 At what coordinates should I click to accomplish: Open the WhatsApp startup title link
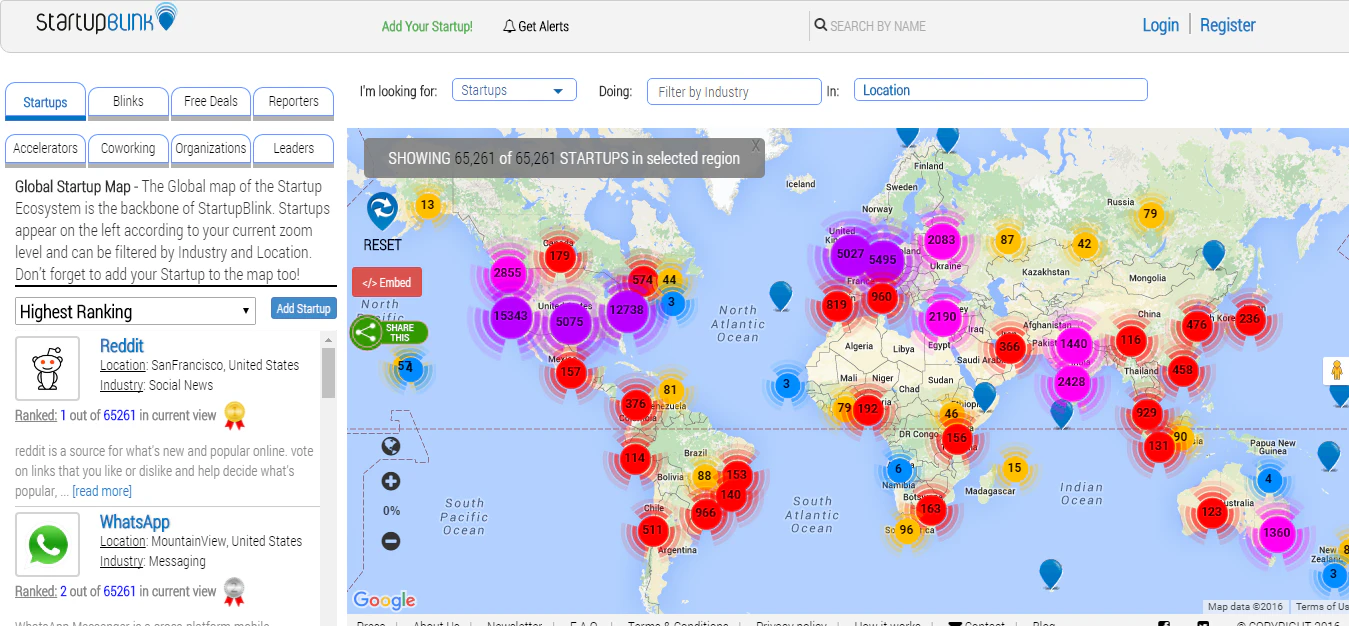[x=135, y=522]
